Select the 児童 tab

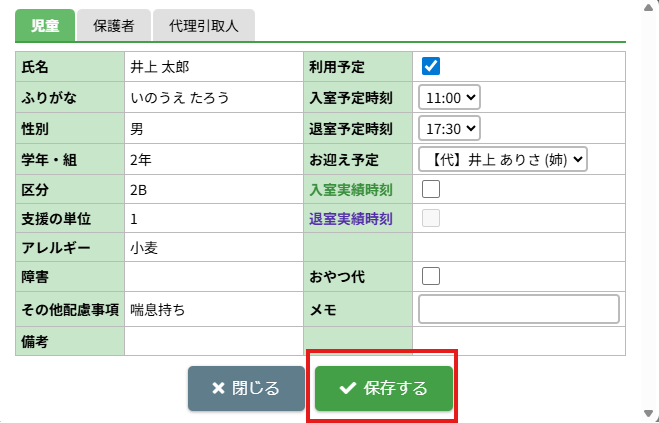point(44,25)
